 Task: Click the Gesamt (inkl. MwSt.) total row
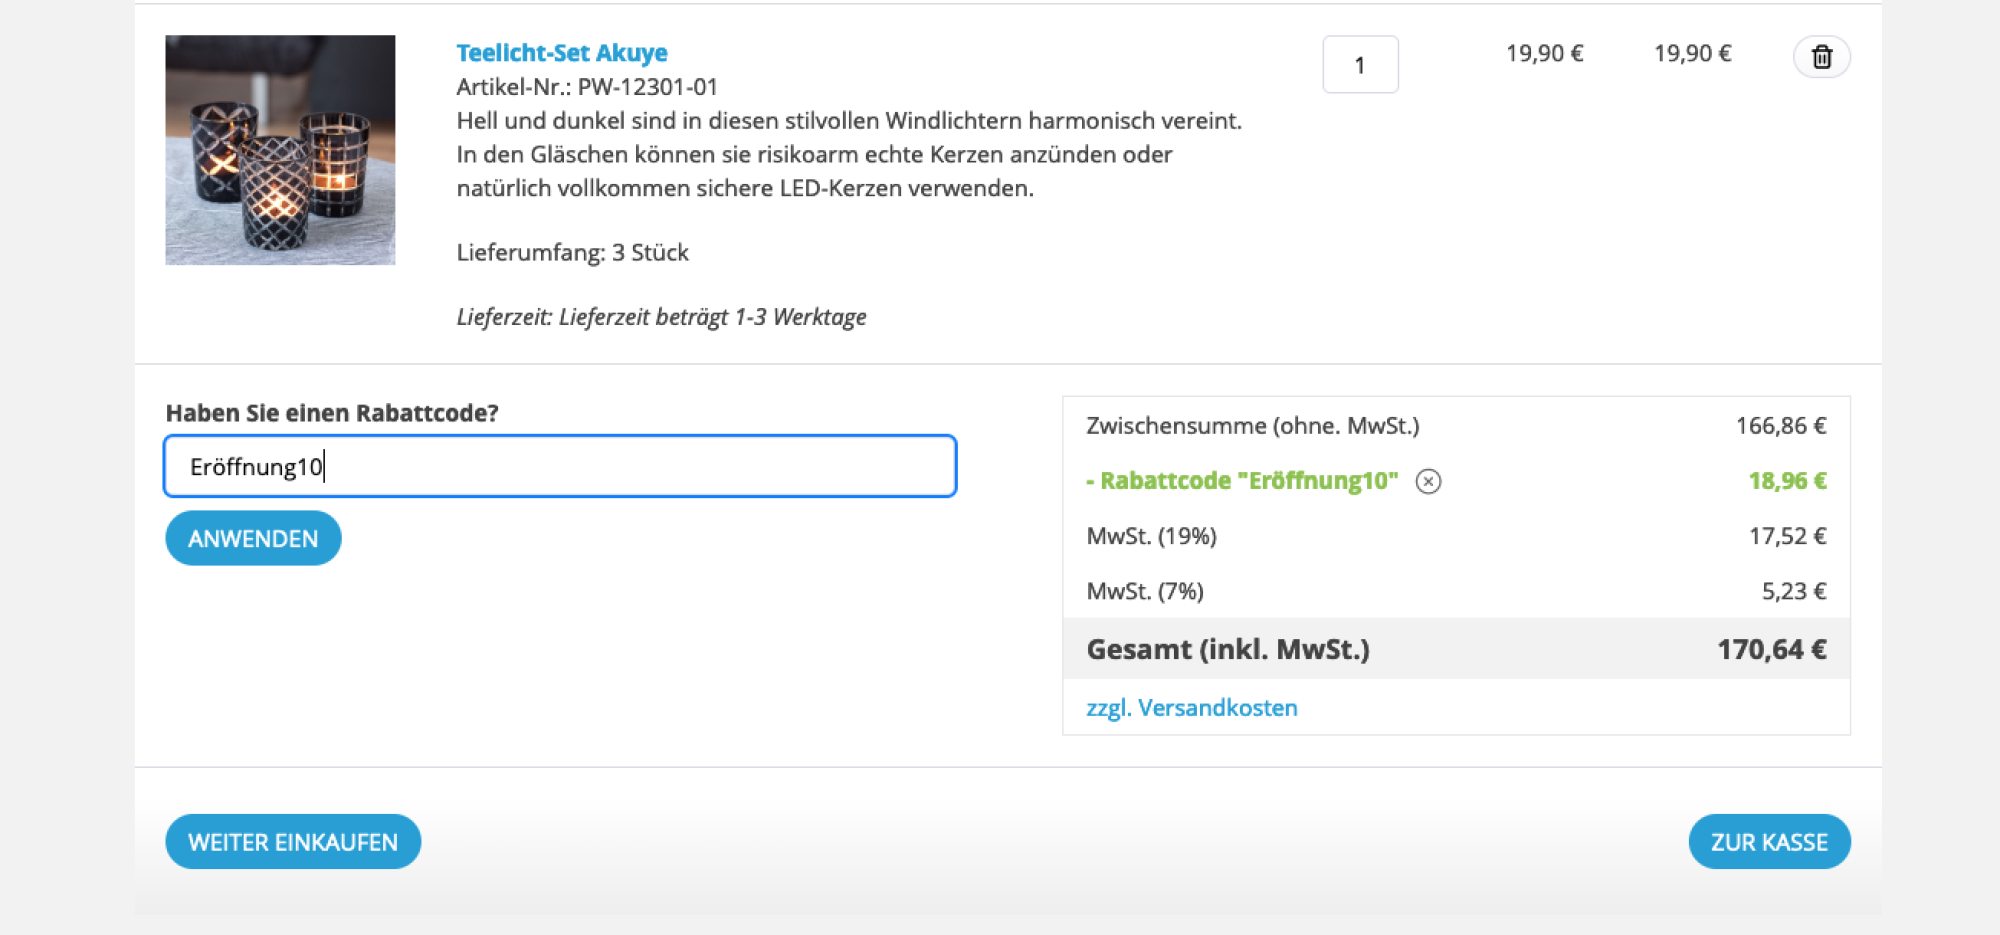click(1228, 649)
